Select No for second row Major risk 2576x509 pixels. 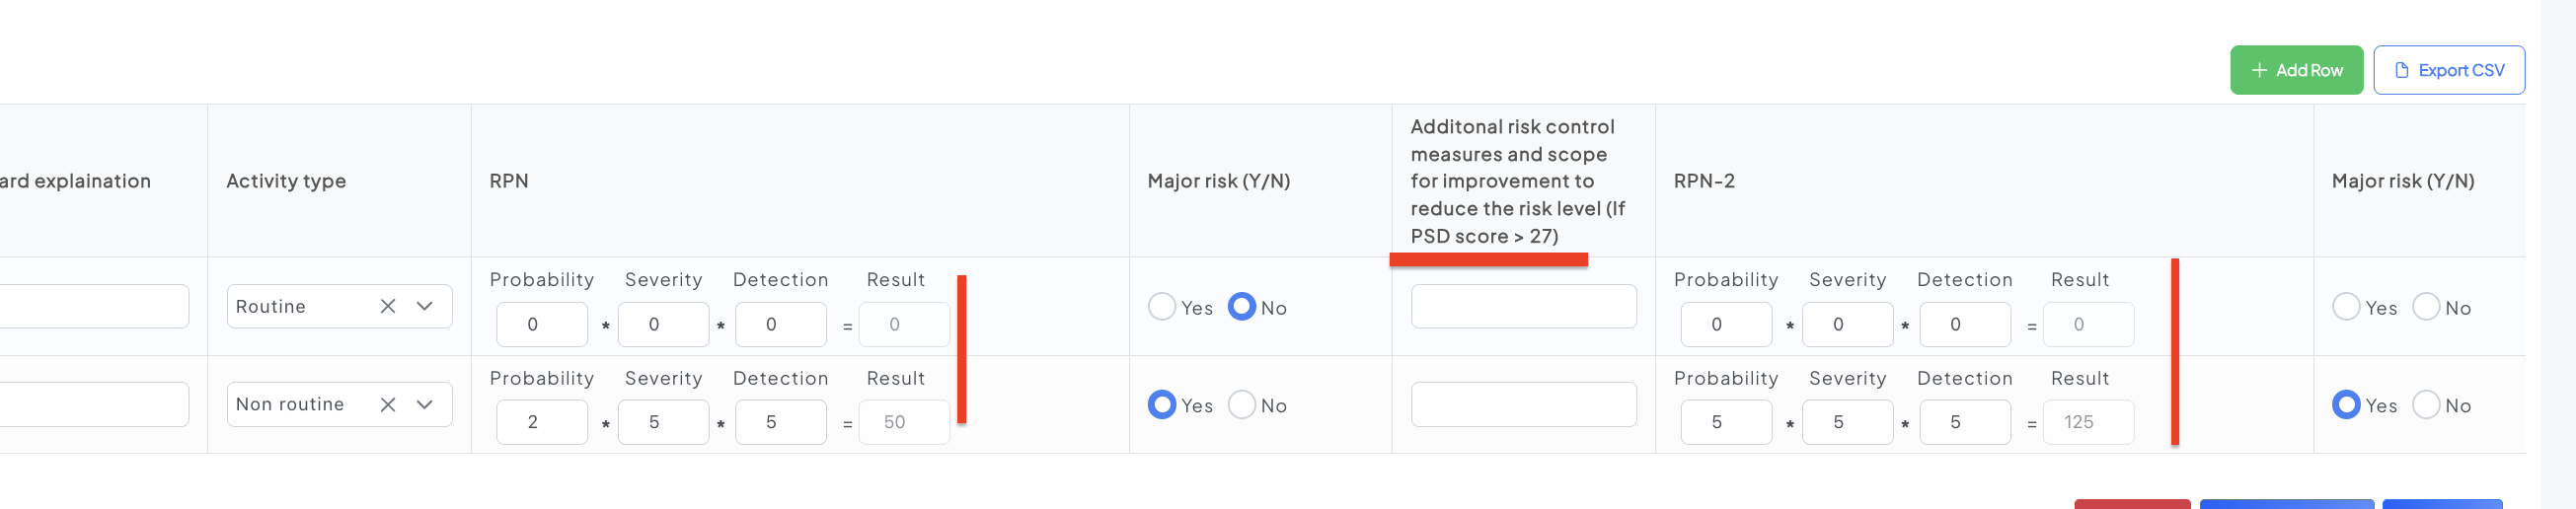1241,404
